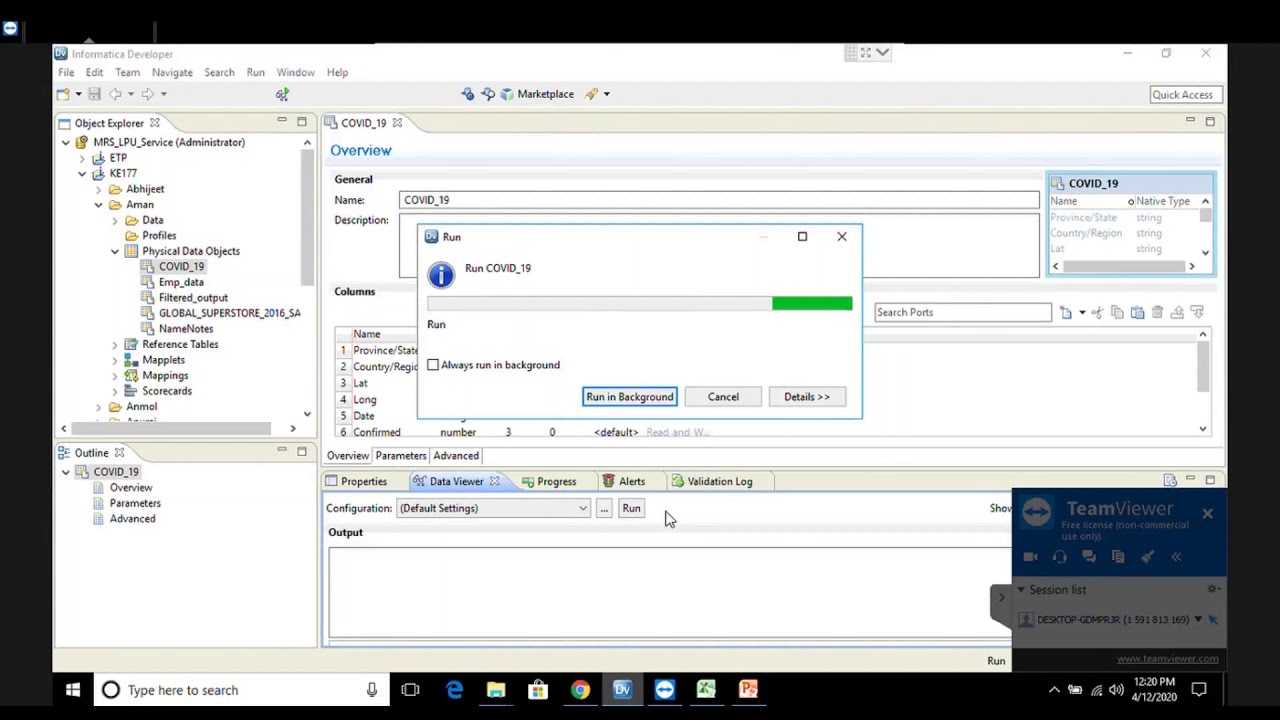1280x720 pixels.
Task: Open the Window menu
Action: click(x=295, y=72)
